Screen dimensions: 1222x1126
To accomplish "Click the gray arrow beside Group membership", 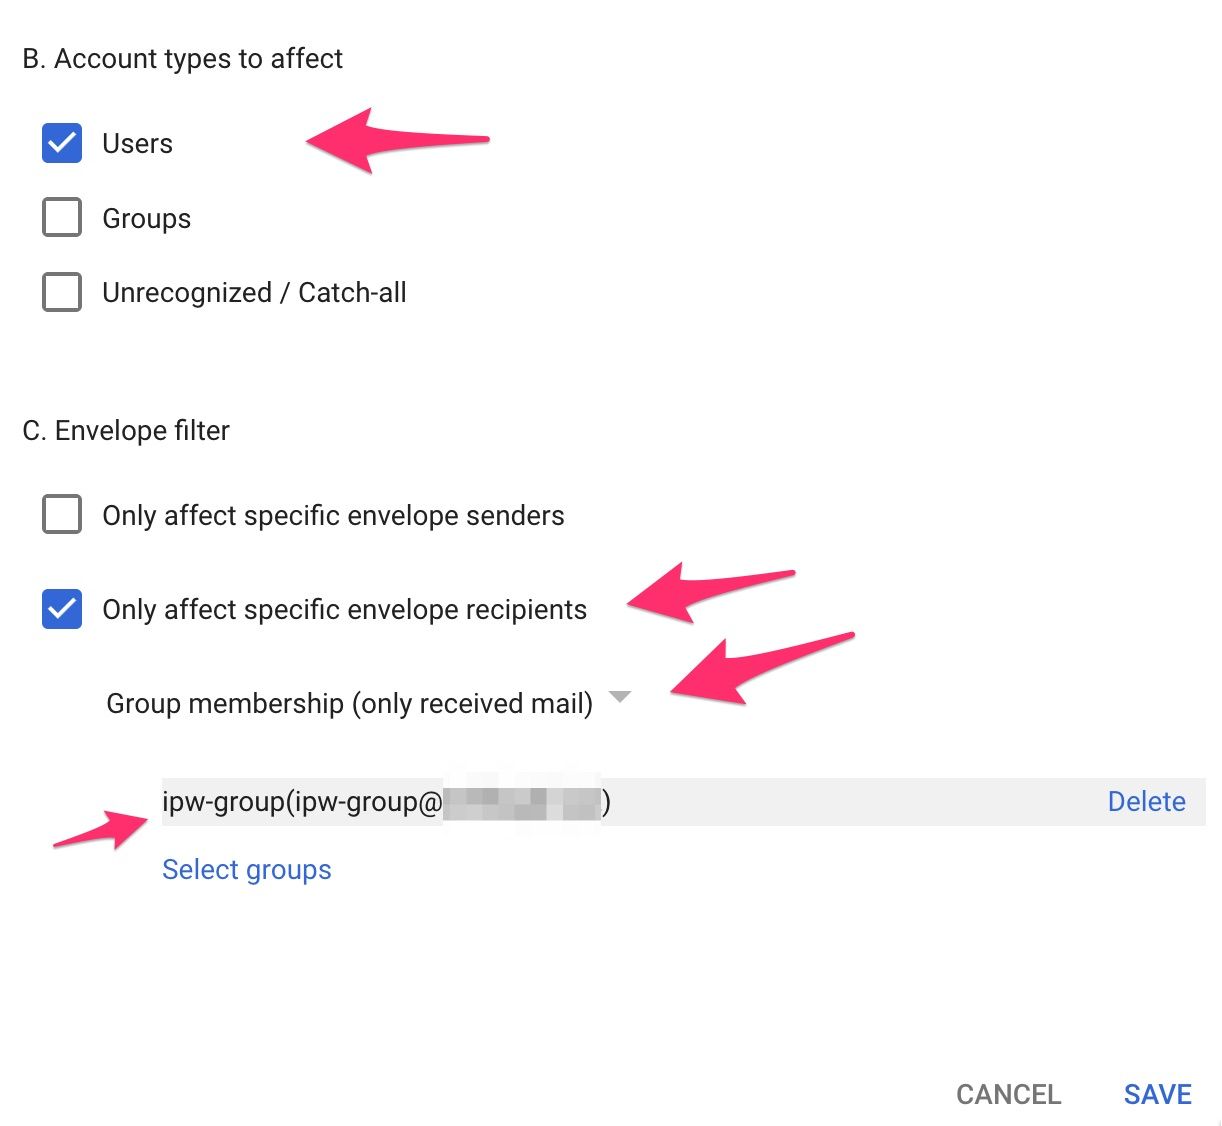I will 620,697.
